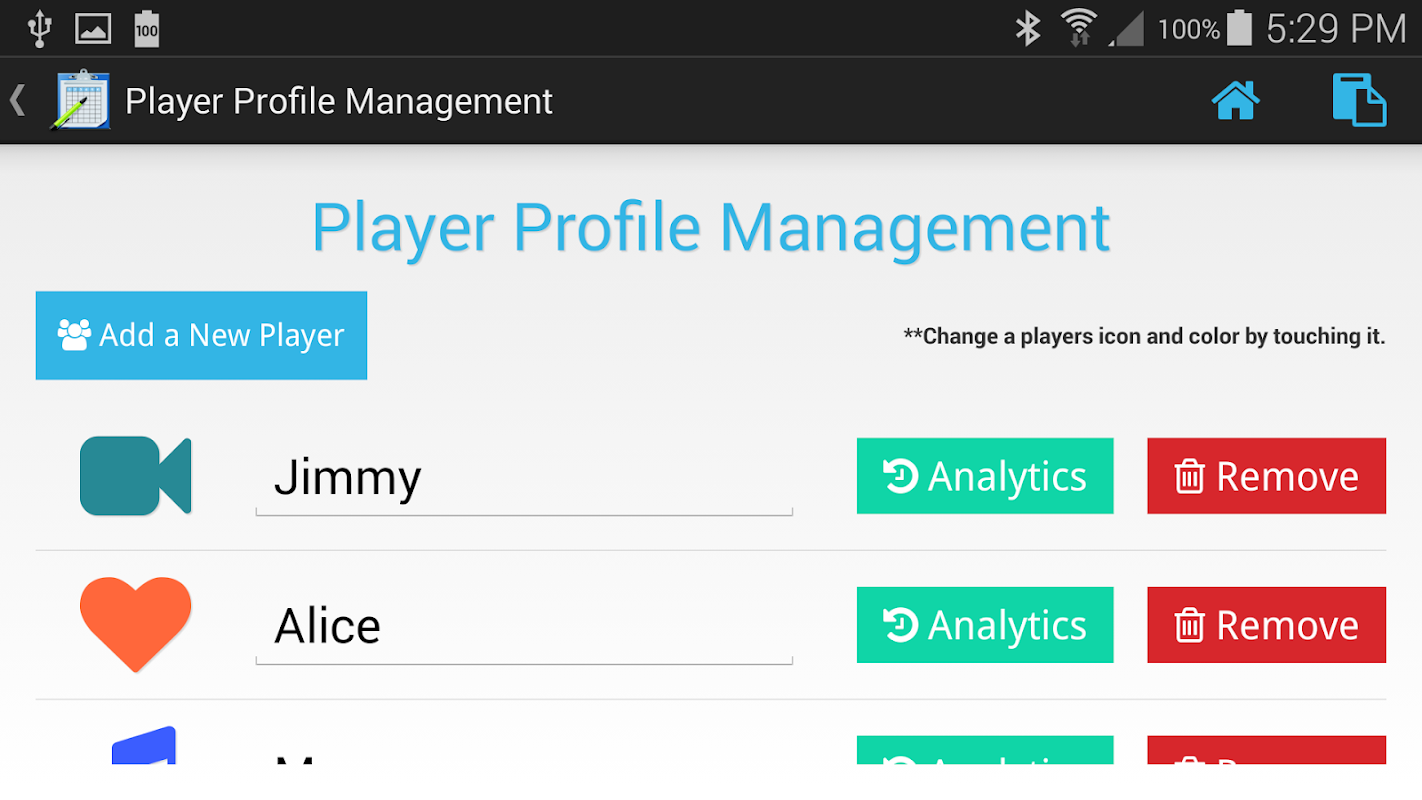The height and width of the screenshot is (800, 1422).
Task: Remove player Alice
Action: [x=1266, y=625]
